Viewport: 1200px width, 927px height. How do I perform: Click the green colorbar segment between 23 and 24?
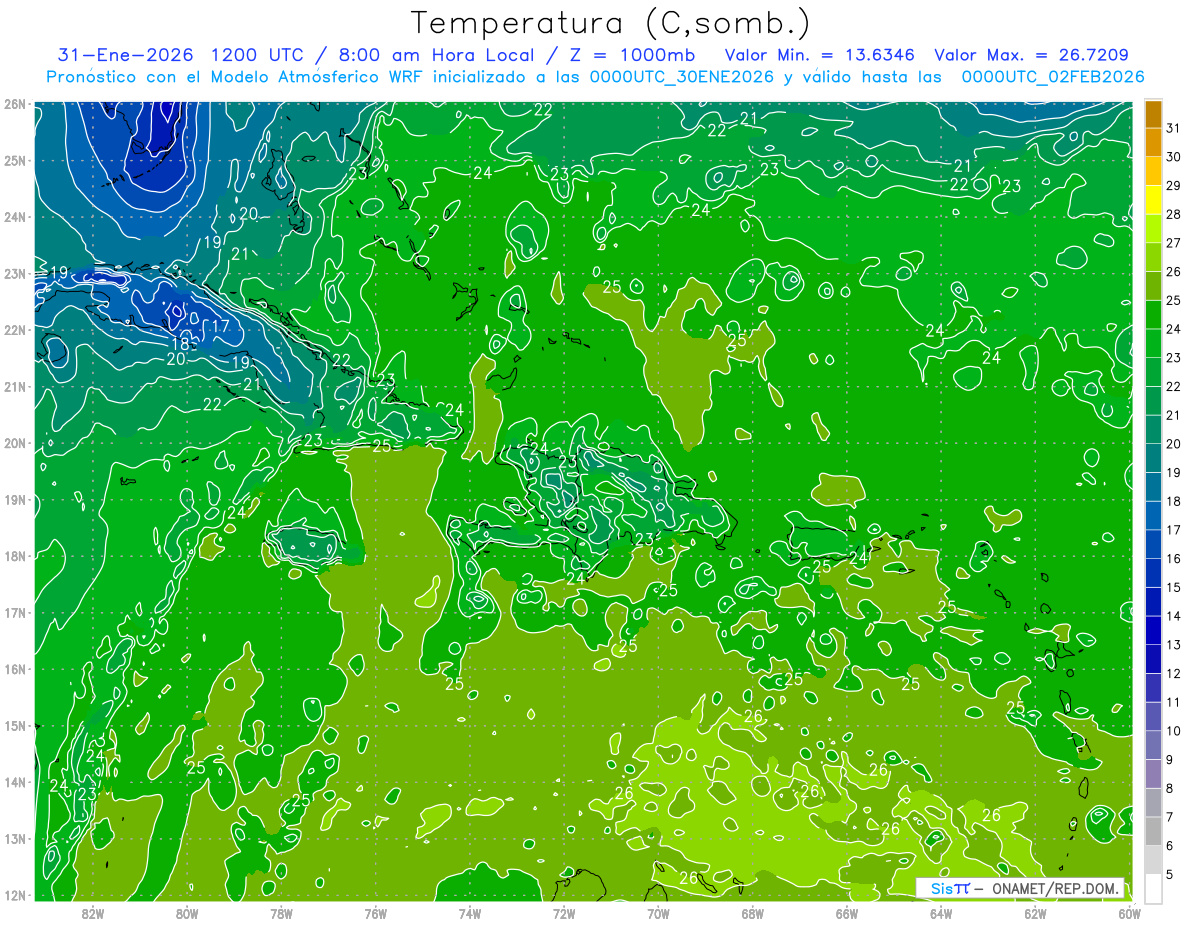[x=1153, y=343]
